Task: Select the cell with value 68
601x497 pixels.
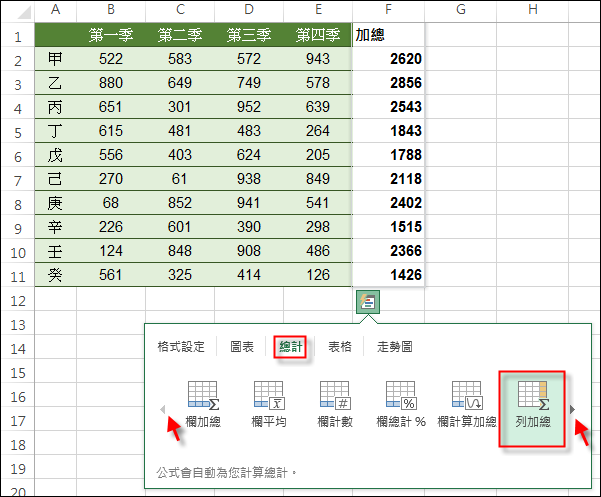Action: coord(111,203)
